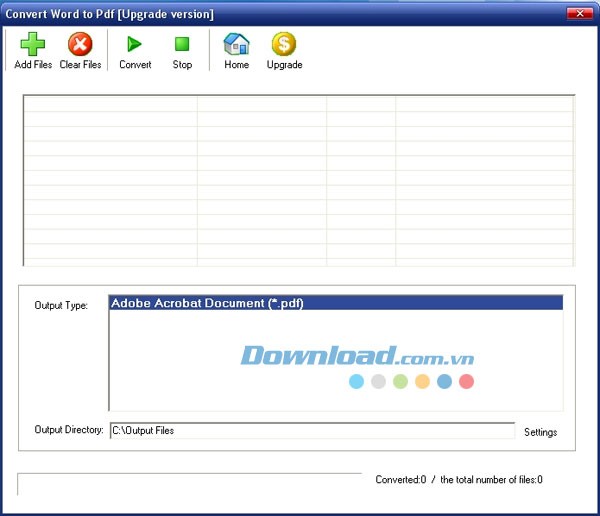Image resolution: width=600 pixels, height=516 pixels.
Task: Click the Download.com.vn watermark logo
Action: pos(357,357)
